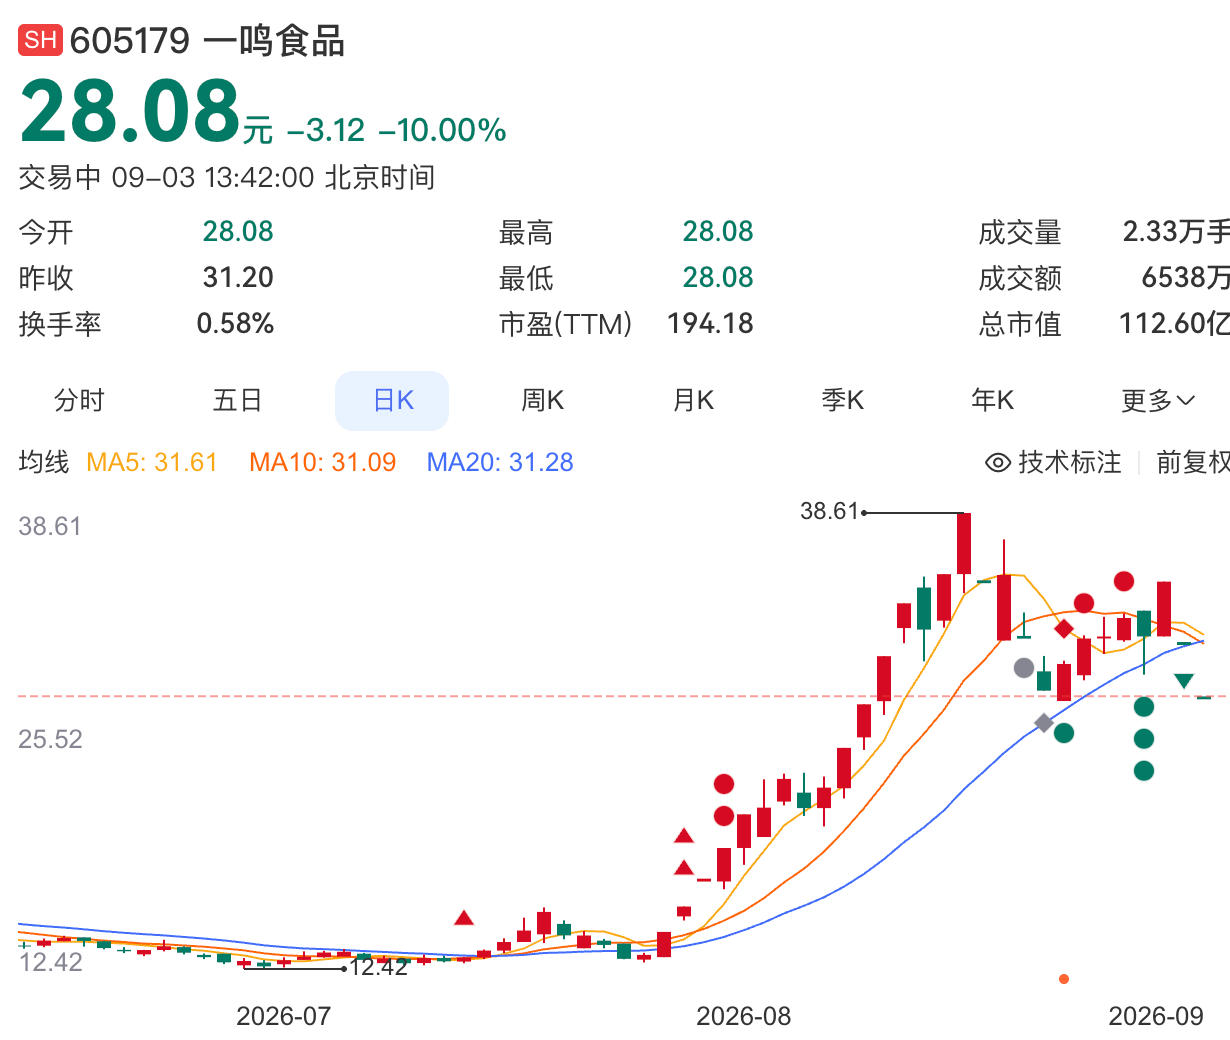Click the 成交额 value 6538万
This screenshot has height=1040, width=1230.
tap(1186, 277)
